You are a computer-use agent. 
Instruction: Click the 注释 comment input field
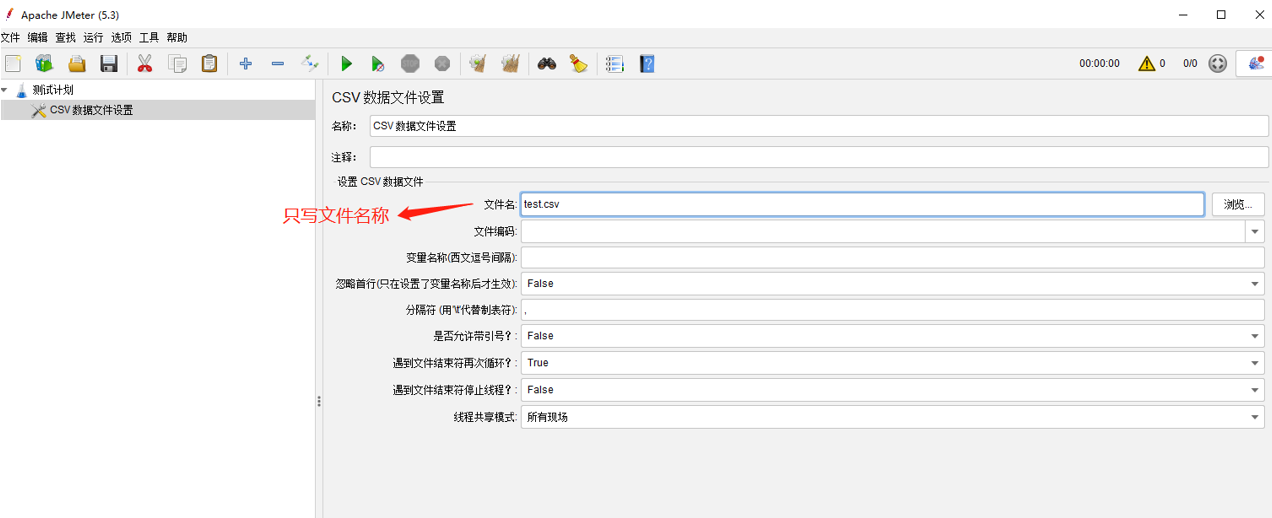click(819, 157)
